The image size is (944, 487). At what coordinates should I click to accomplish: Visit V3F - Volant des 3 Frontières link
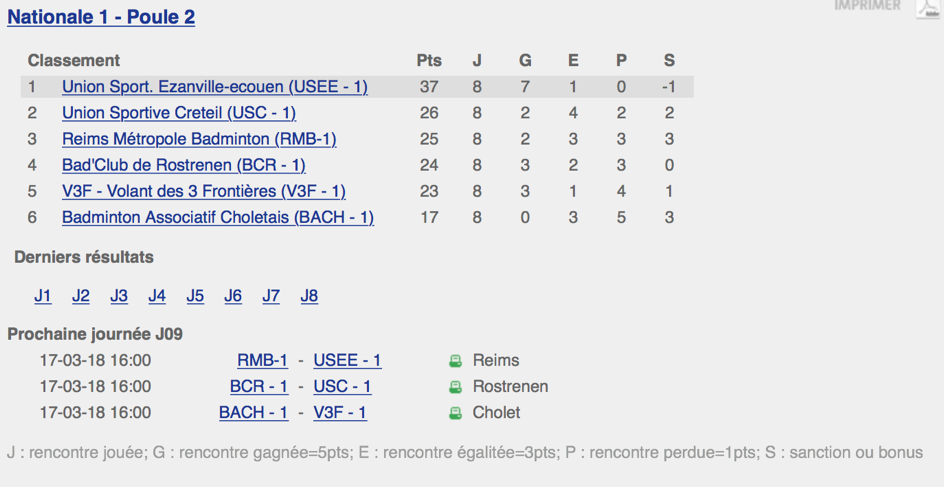(x=203, y=191)
